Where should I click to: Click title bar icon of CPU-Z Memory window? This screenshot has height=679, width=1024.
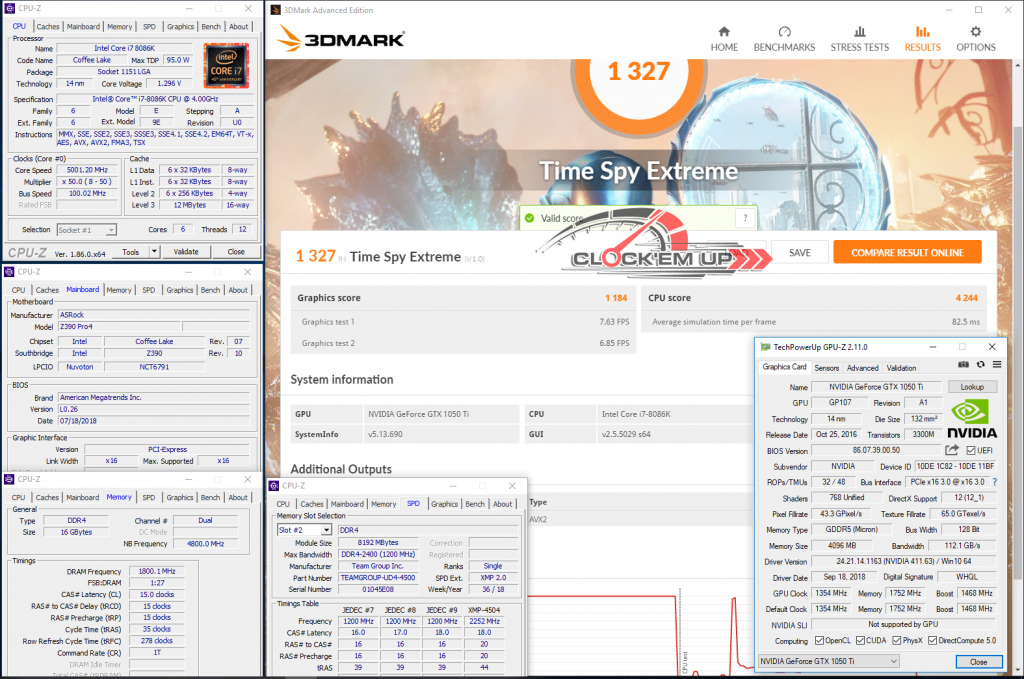click(x=9, y=479)
